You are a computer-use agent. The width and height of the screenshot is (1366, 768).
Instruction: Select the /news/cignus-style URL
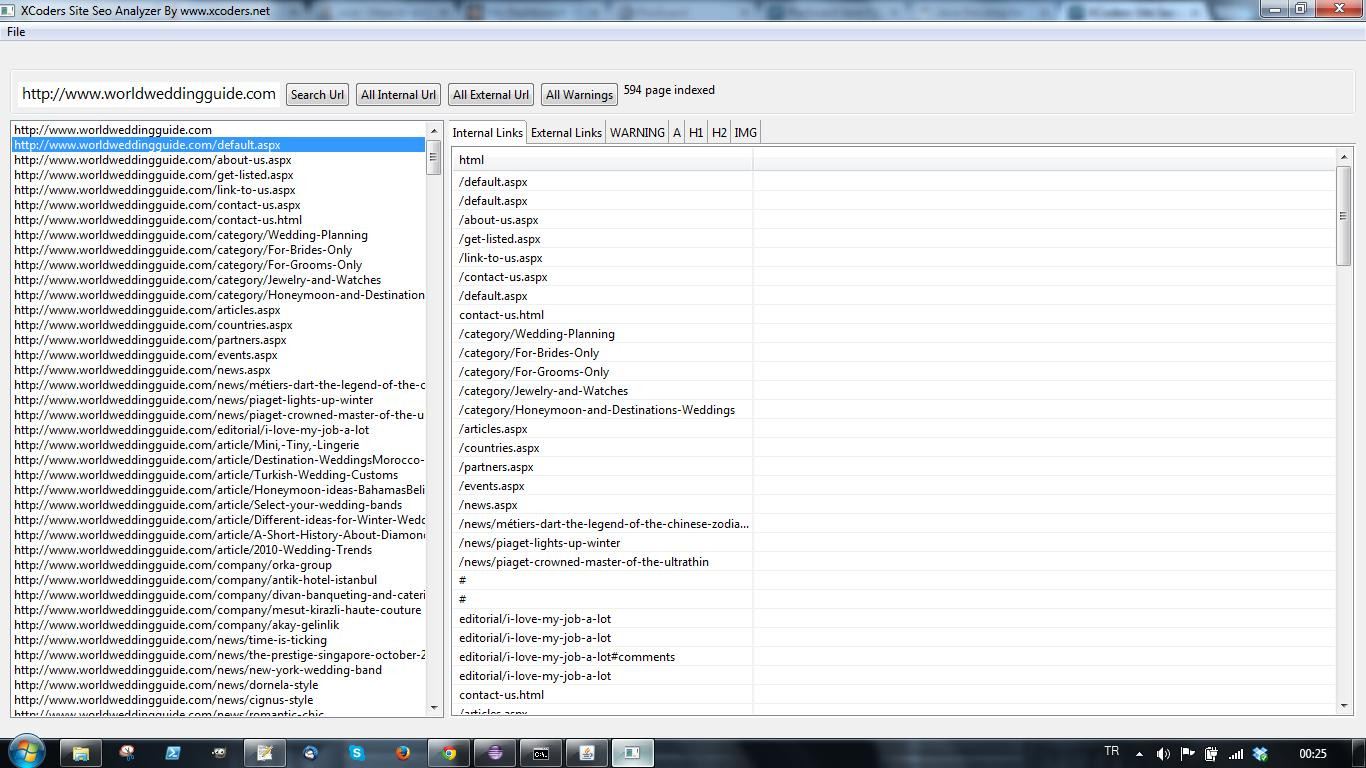219,699
